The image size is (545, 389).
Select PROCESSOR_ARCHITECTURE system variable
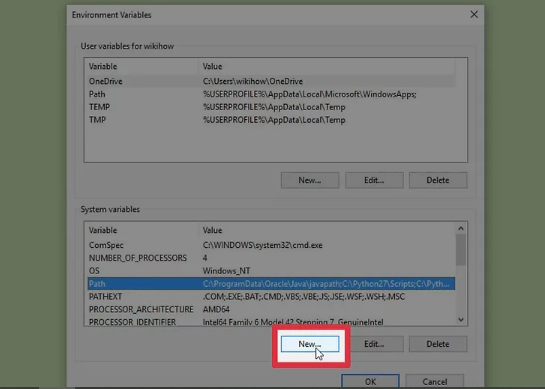[x=271, y=309]
